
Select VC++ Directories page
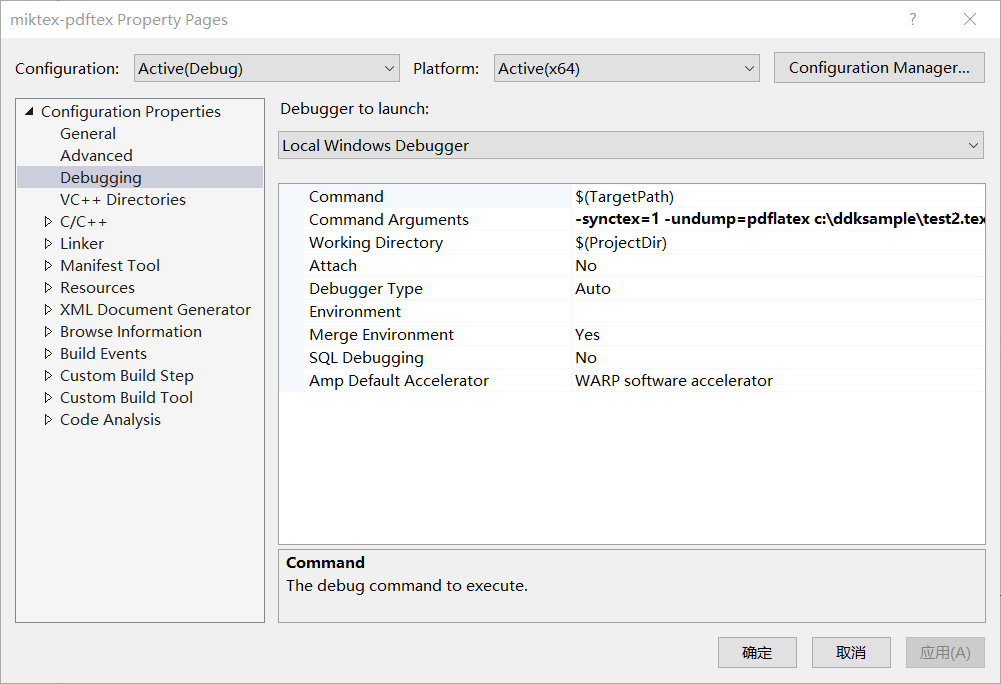point(122,200)
